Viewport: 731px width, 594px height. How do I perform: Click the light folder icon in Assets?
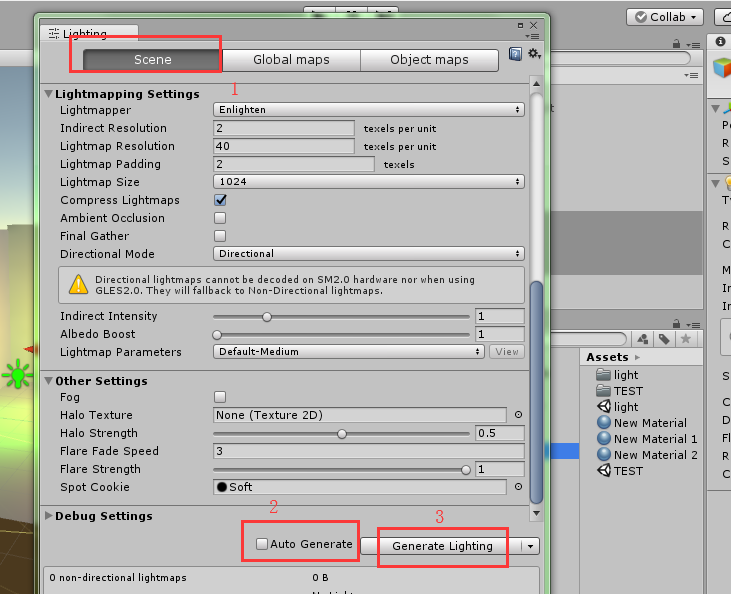(x=604, y=374)
